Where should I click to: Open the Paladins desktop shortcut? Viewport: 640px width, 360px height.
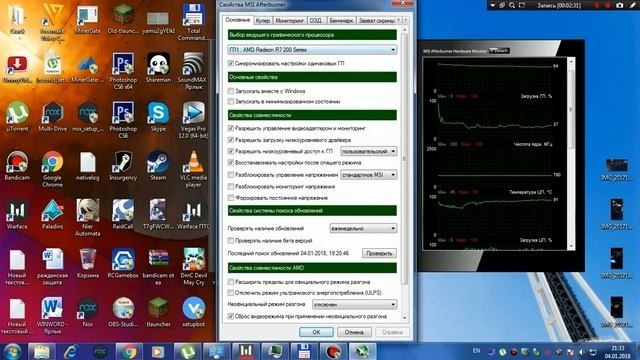point(52,214)
